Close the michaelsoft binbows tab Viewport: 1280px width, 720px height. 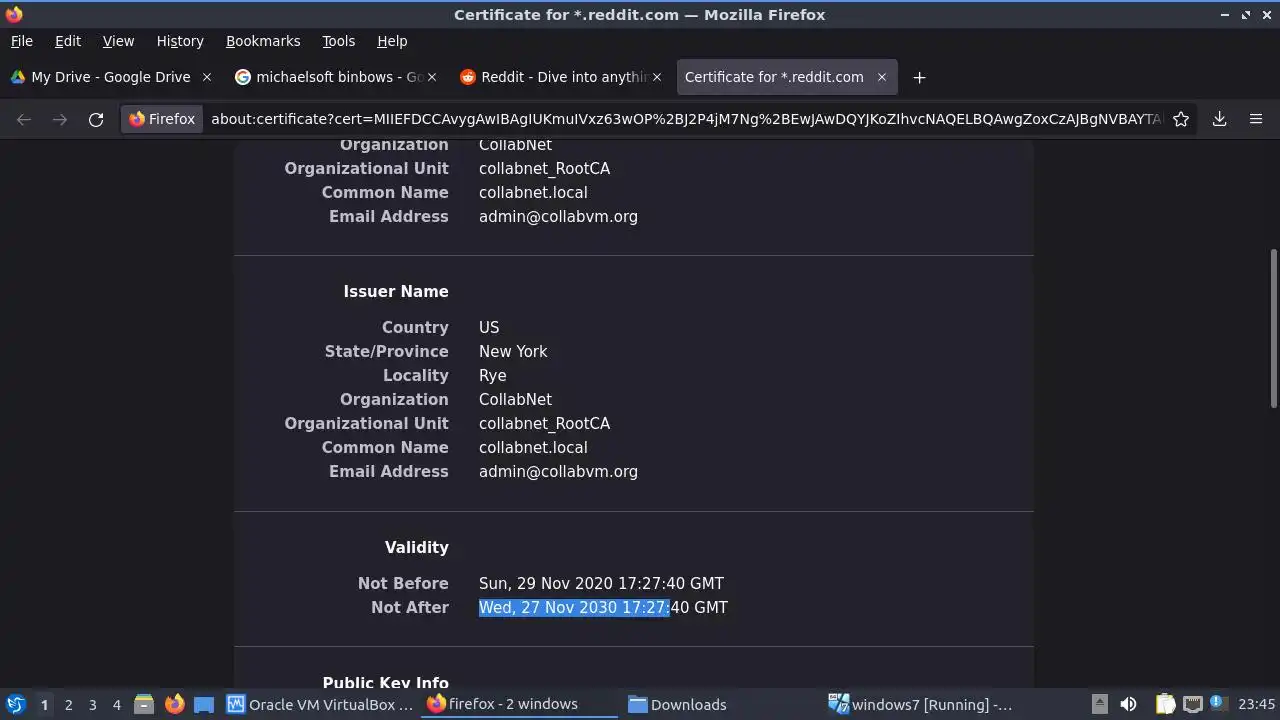click(x=432, y=77)
